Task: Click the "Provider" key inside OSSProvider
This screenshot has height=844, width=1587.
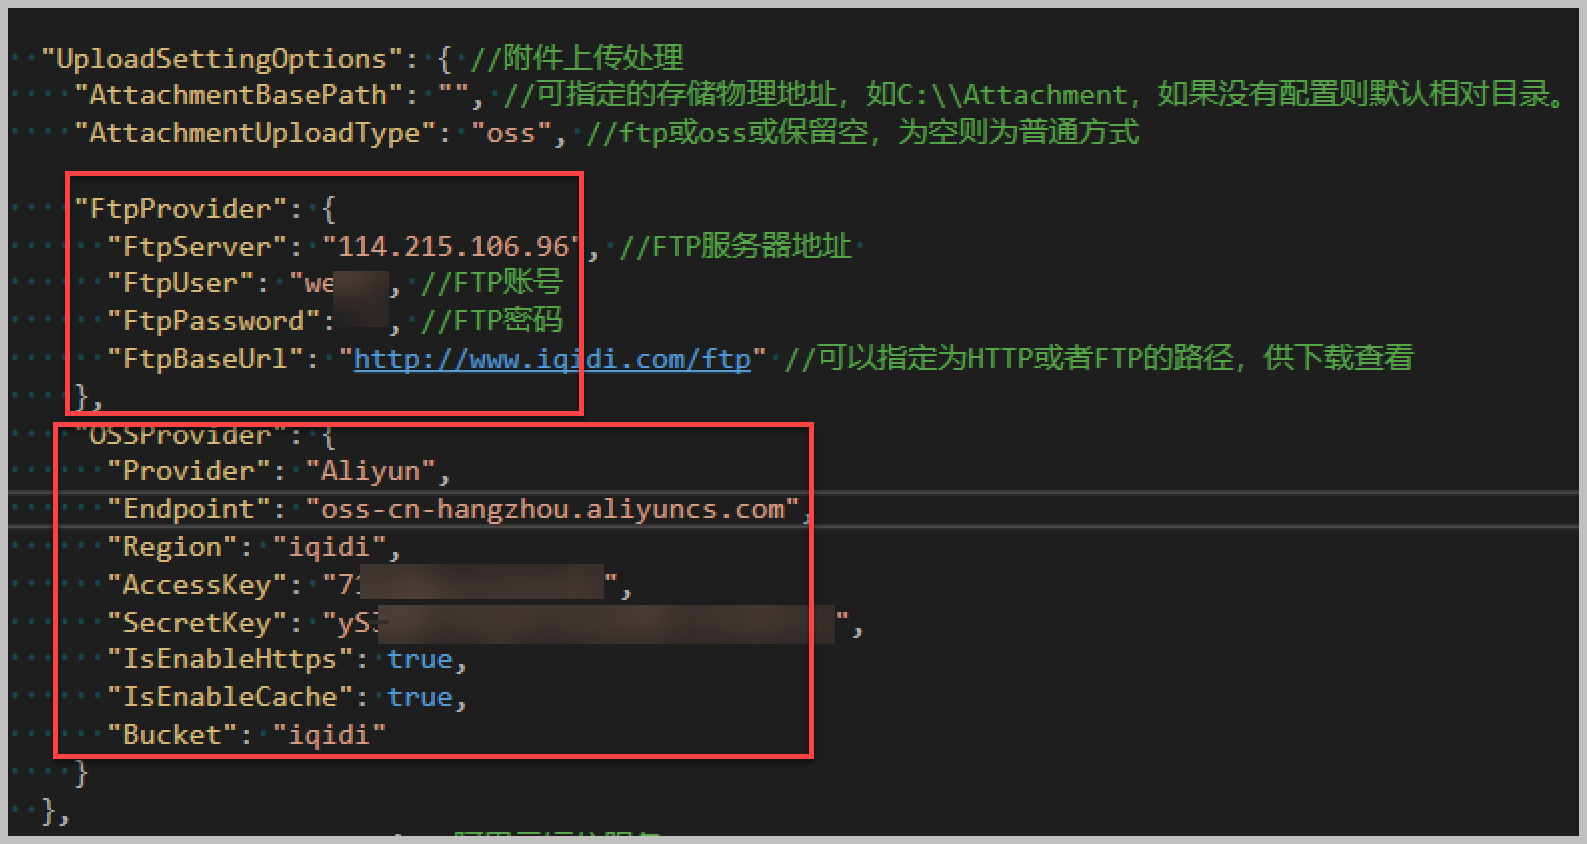Action: point(188,471)
